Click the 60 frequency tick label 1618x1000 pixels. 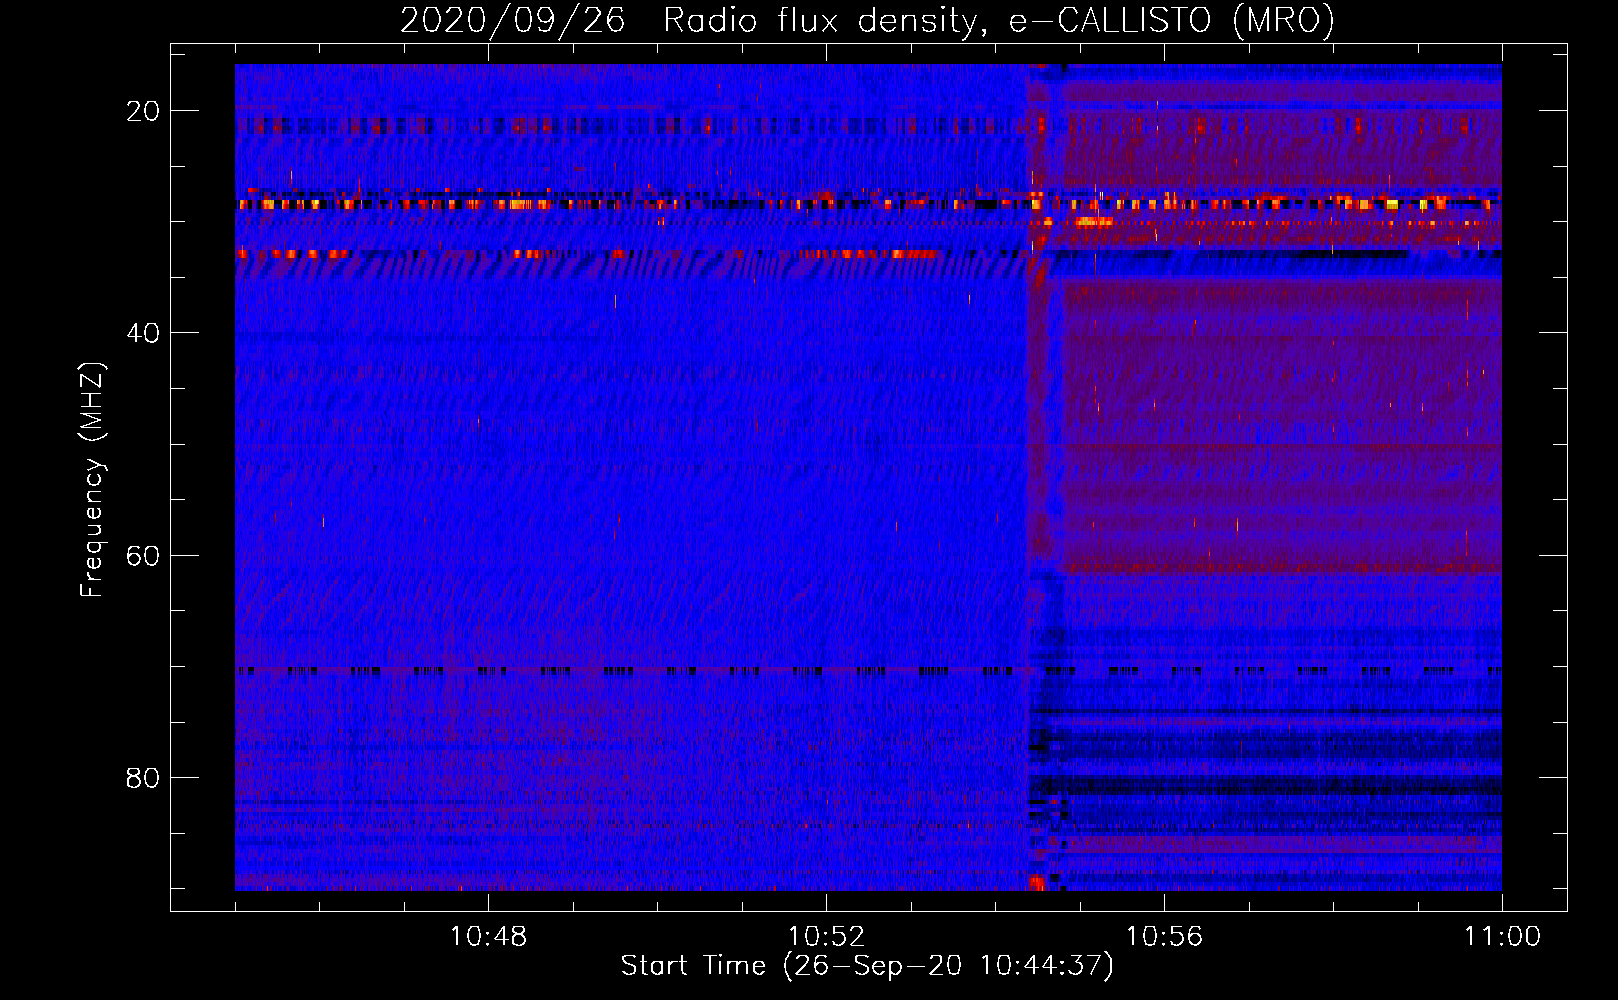[143, 555]
